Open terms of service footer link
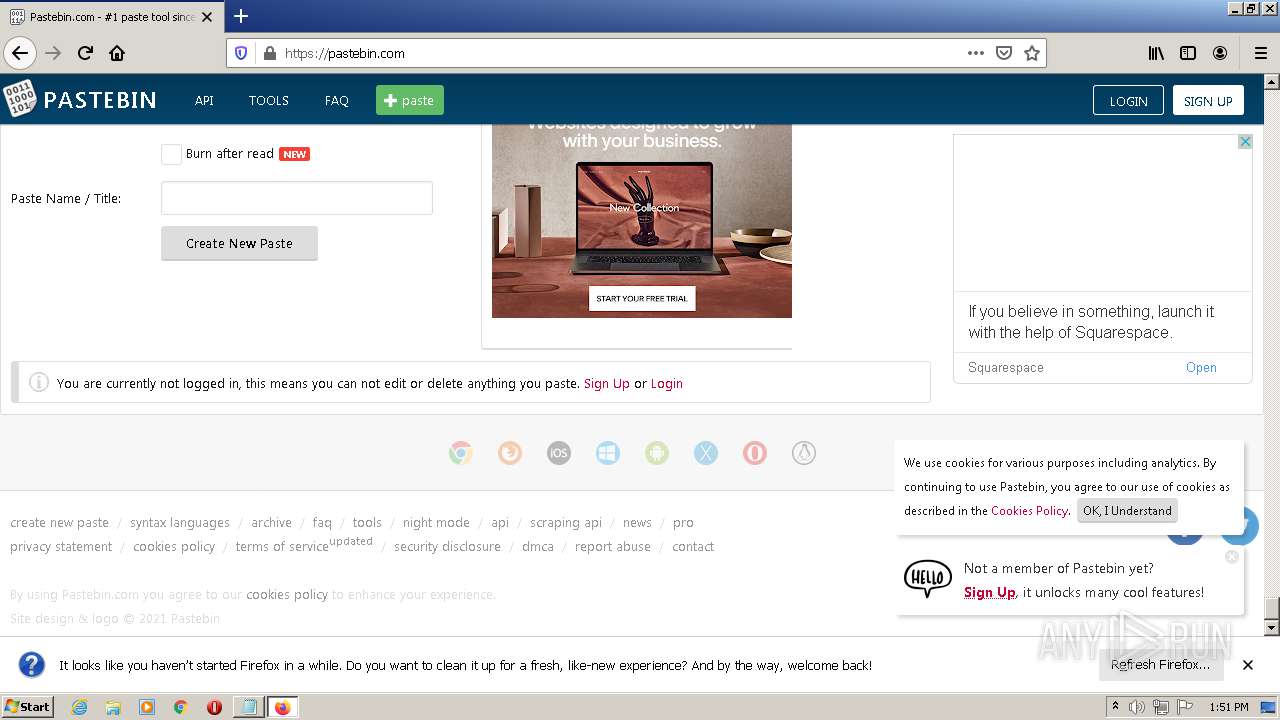This screenshot has width=1280, height=720. click(x=282, y=546)
